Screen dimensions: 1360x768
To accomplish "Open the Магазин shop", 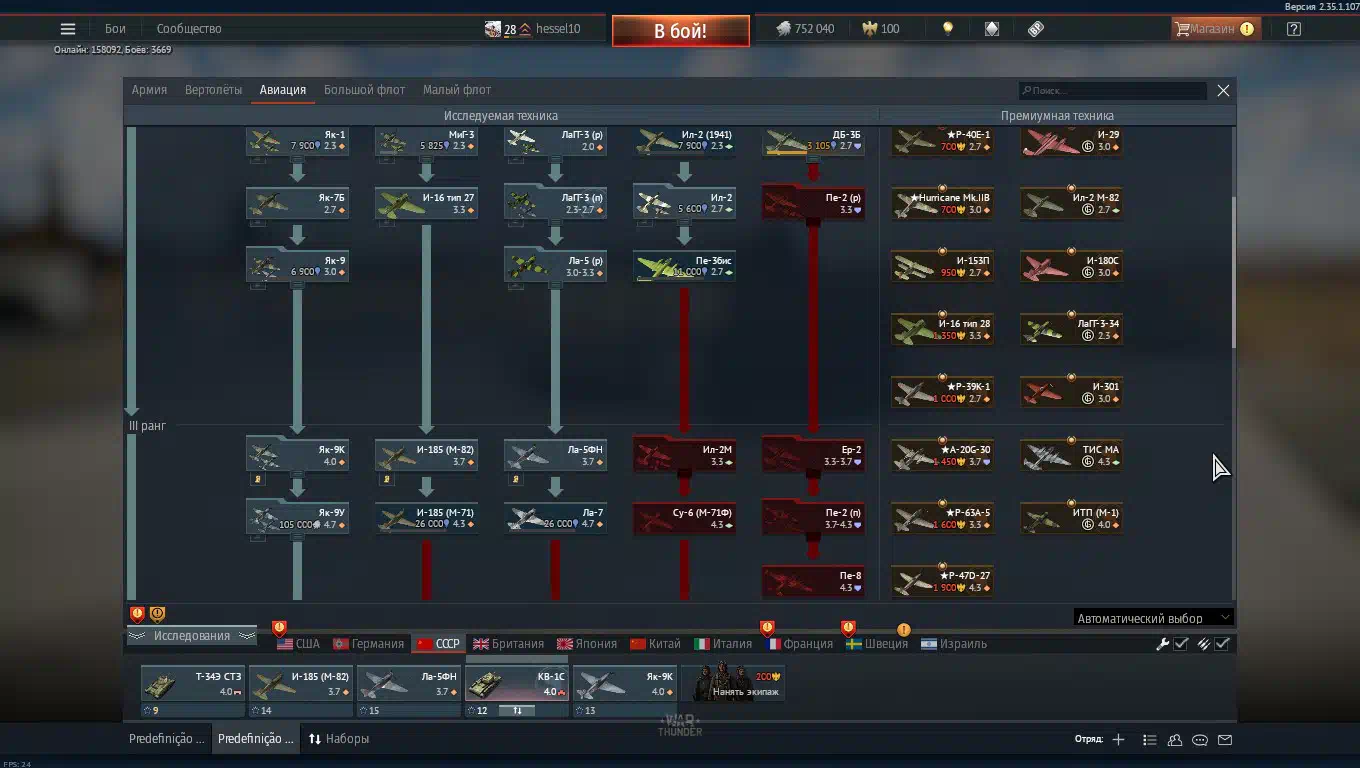I will coord(1215,29).
